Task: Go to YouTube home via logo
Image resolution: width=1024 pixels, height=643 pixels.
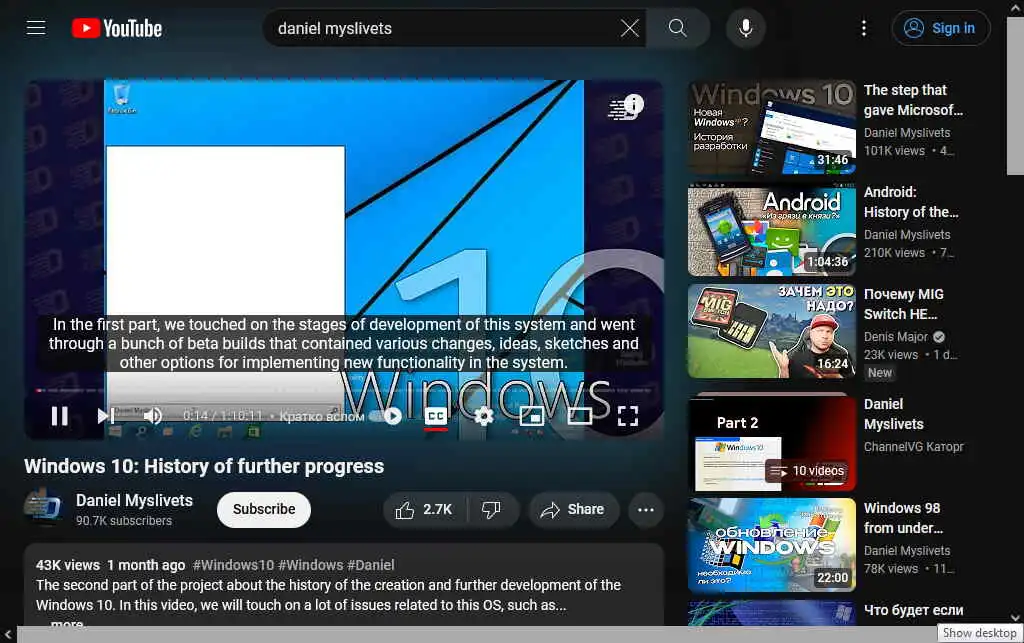Action: 117,28
